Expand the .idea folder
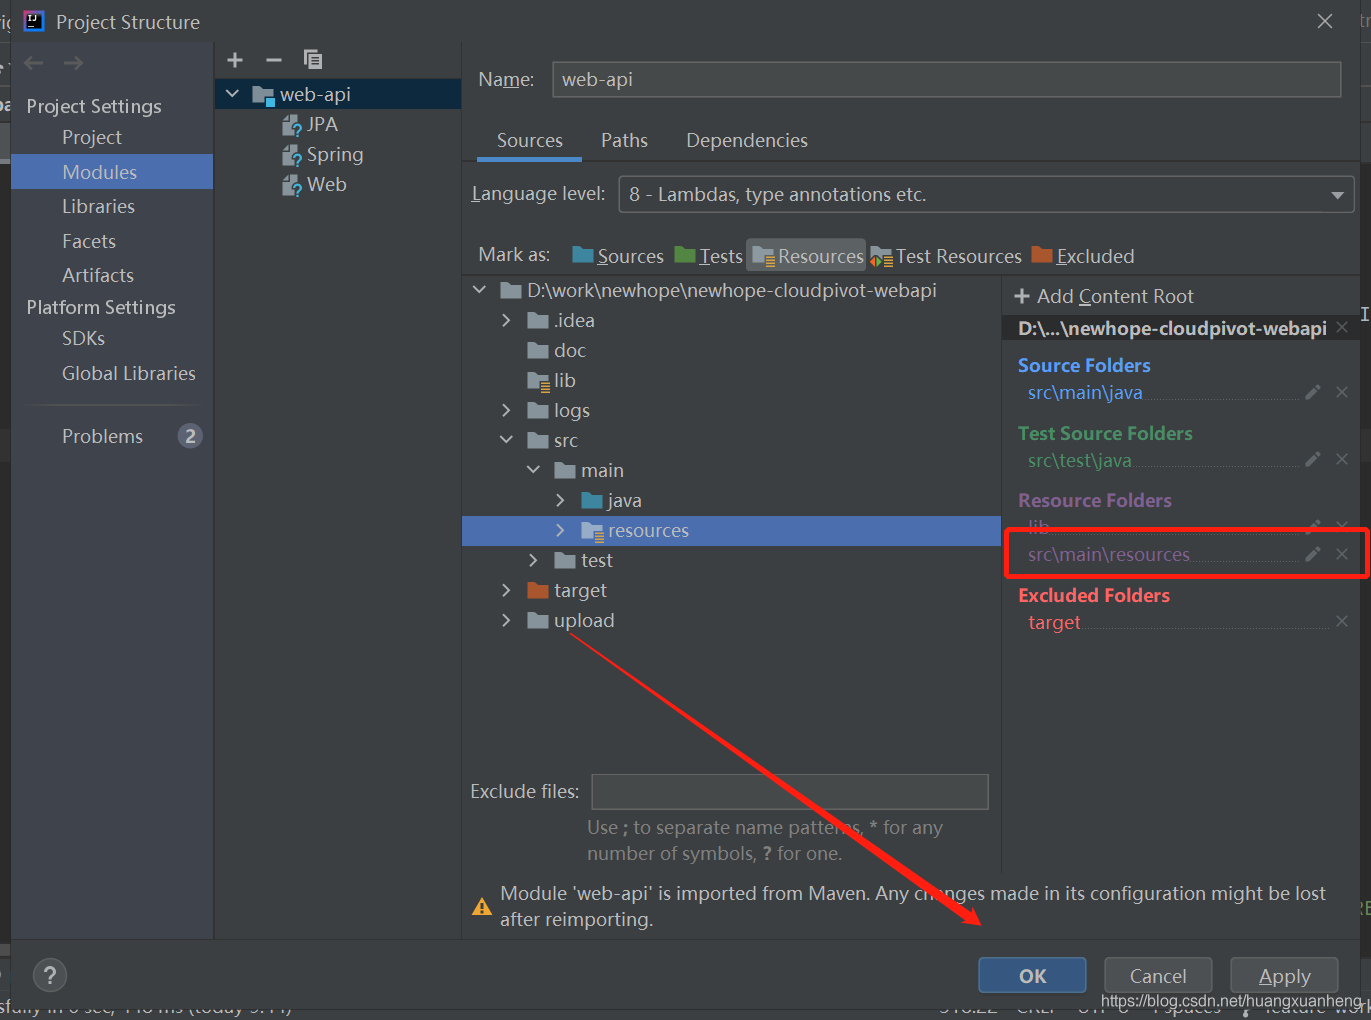 [x=506, y=320]
